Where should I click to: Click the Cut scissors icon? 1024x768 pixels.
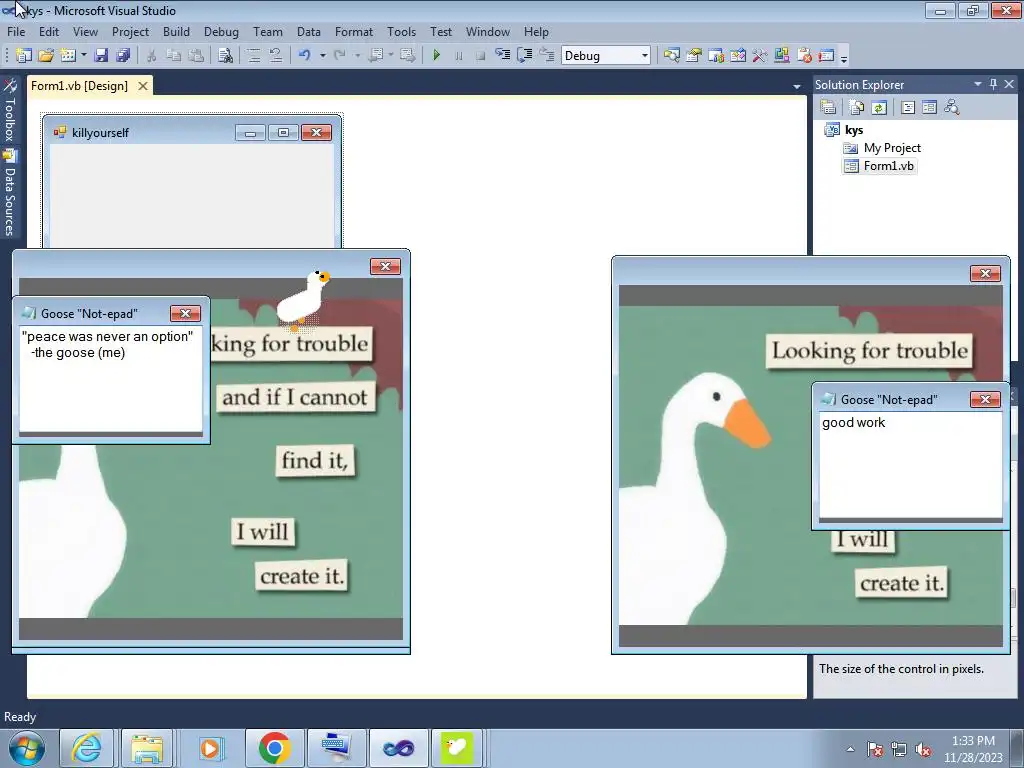coord(152,56)
